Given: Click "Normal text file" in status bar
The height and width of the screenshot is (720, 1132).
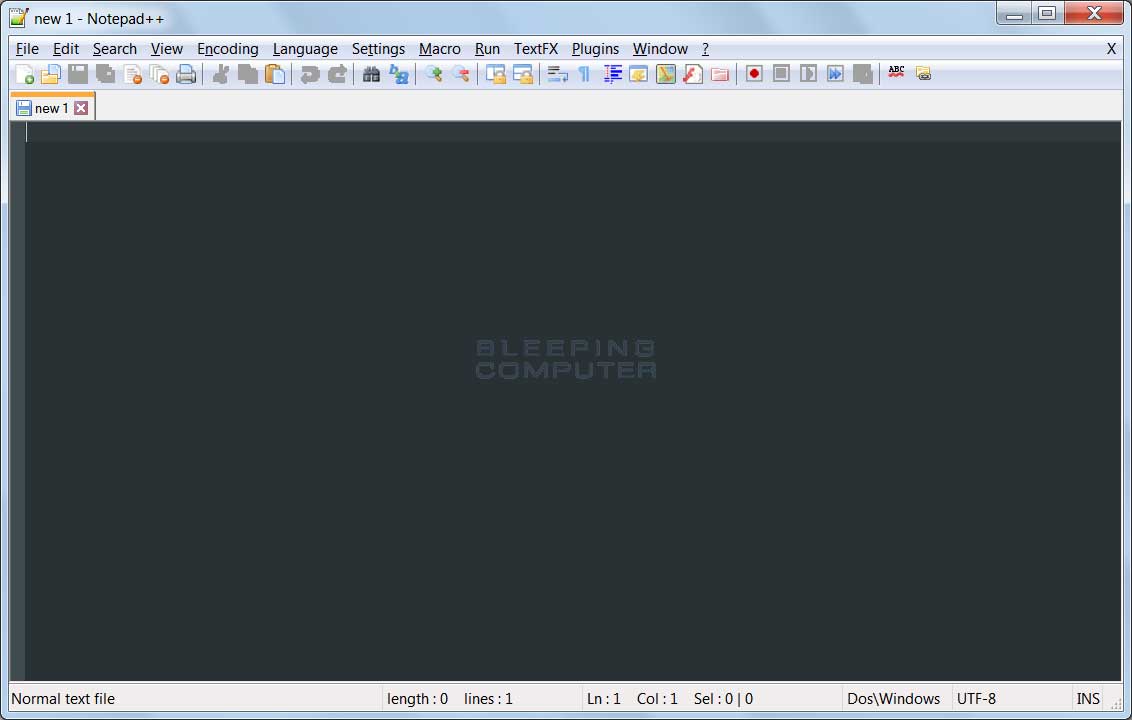Looking at the screenshot, I should tap(64, 699).
